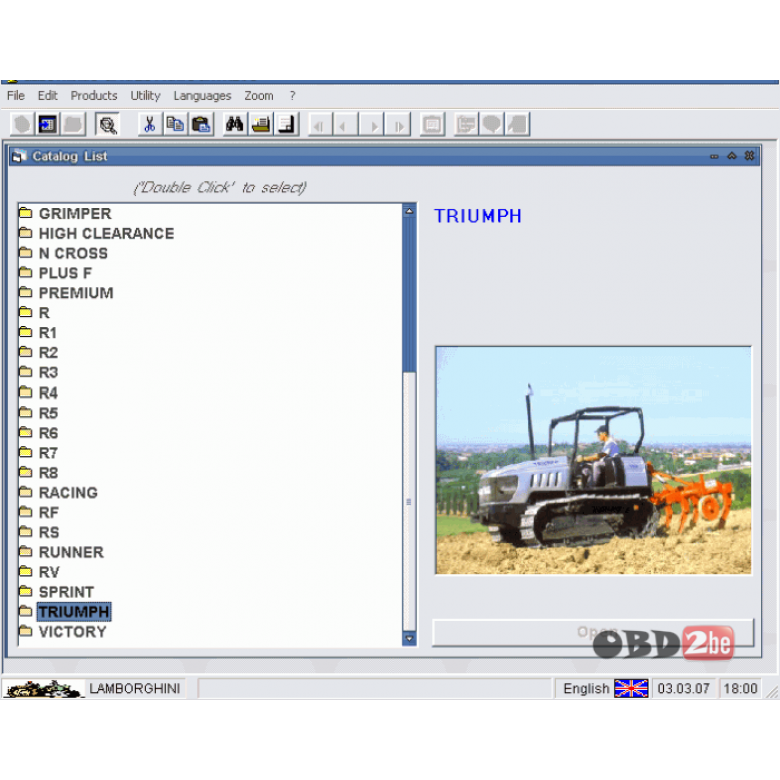Screen dimensions: 780x780
Task: Click the last page navigation arrow
Action: click(398, 124)
